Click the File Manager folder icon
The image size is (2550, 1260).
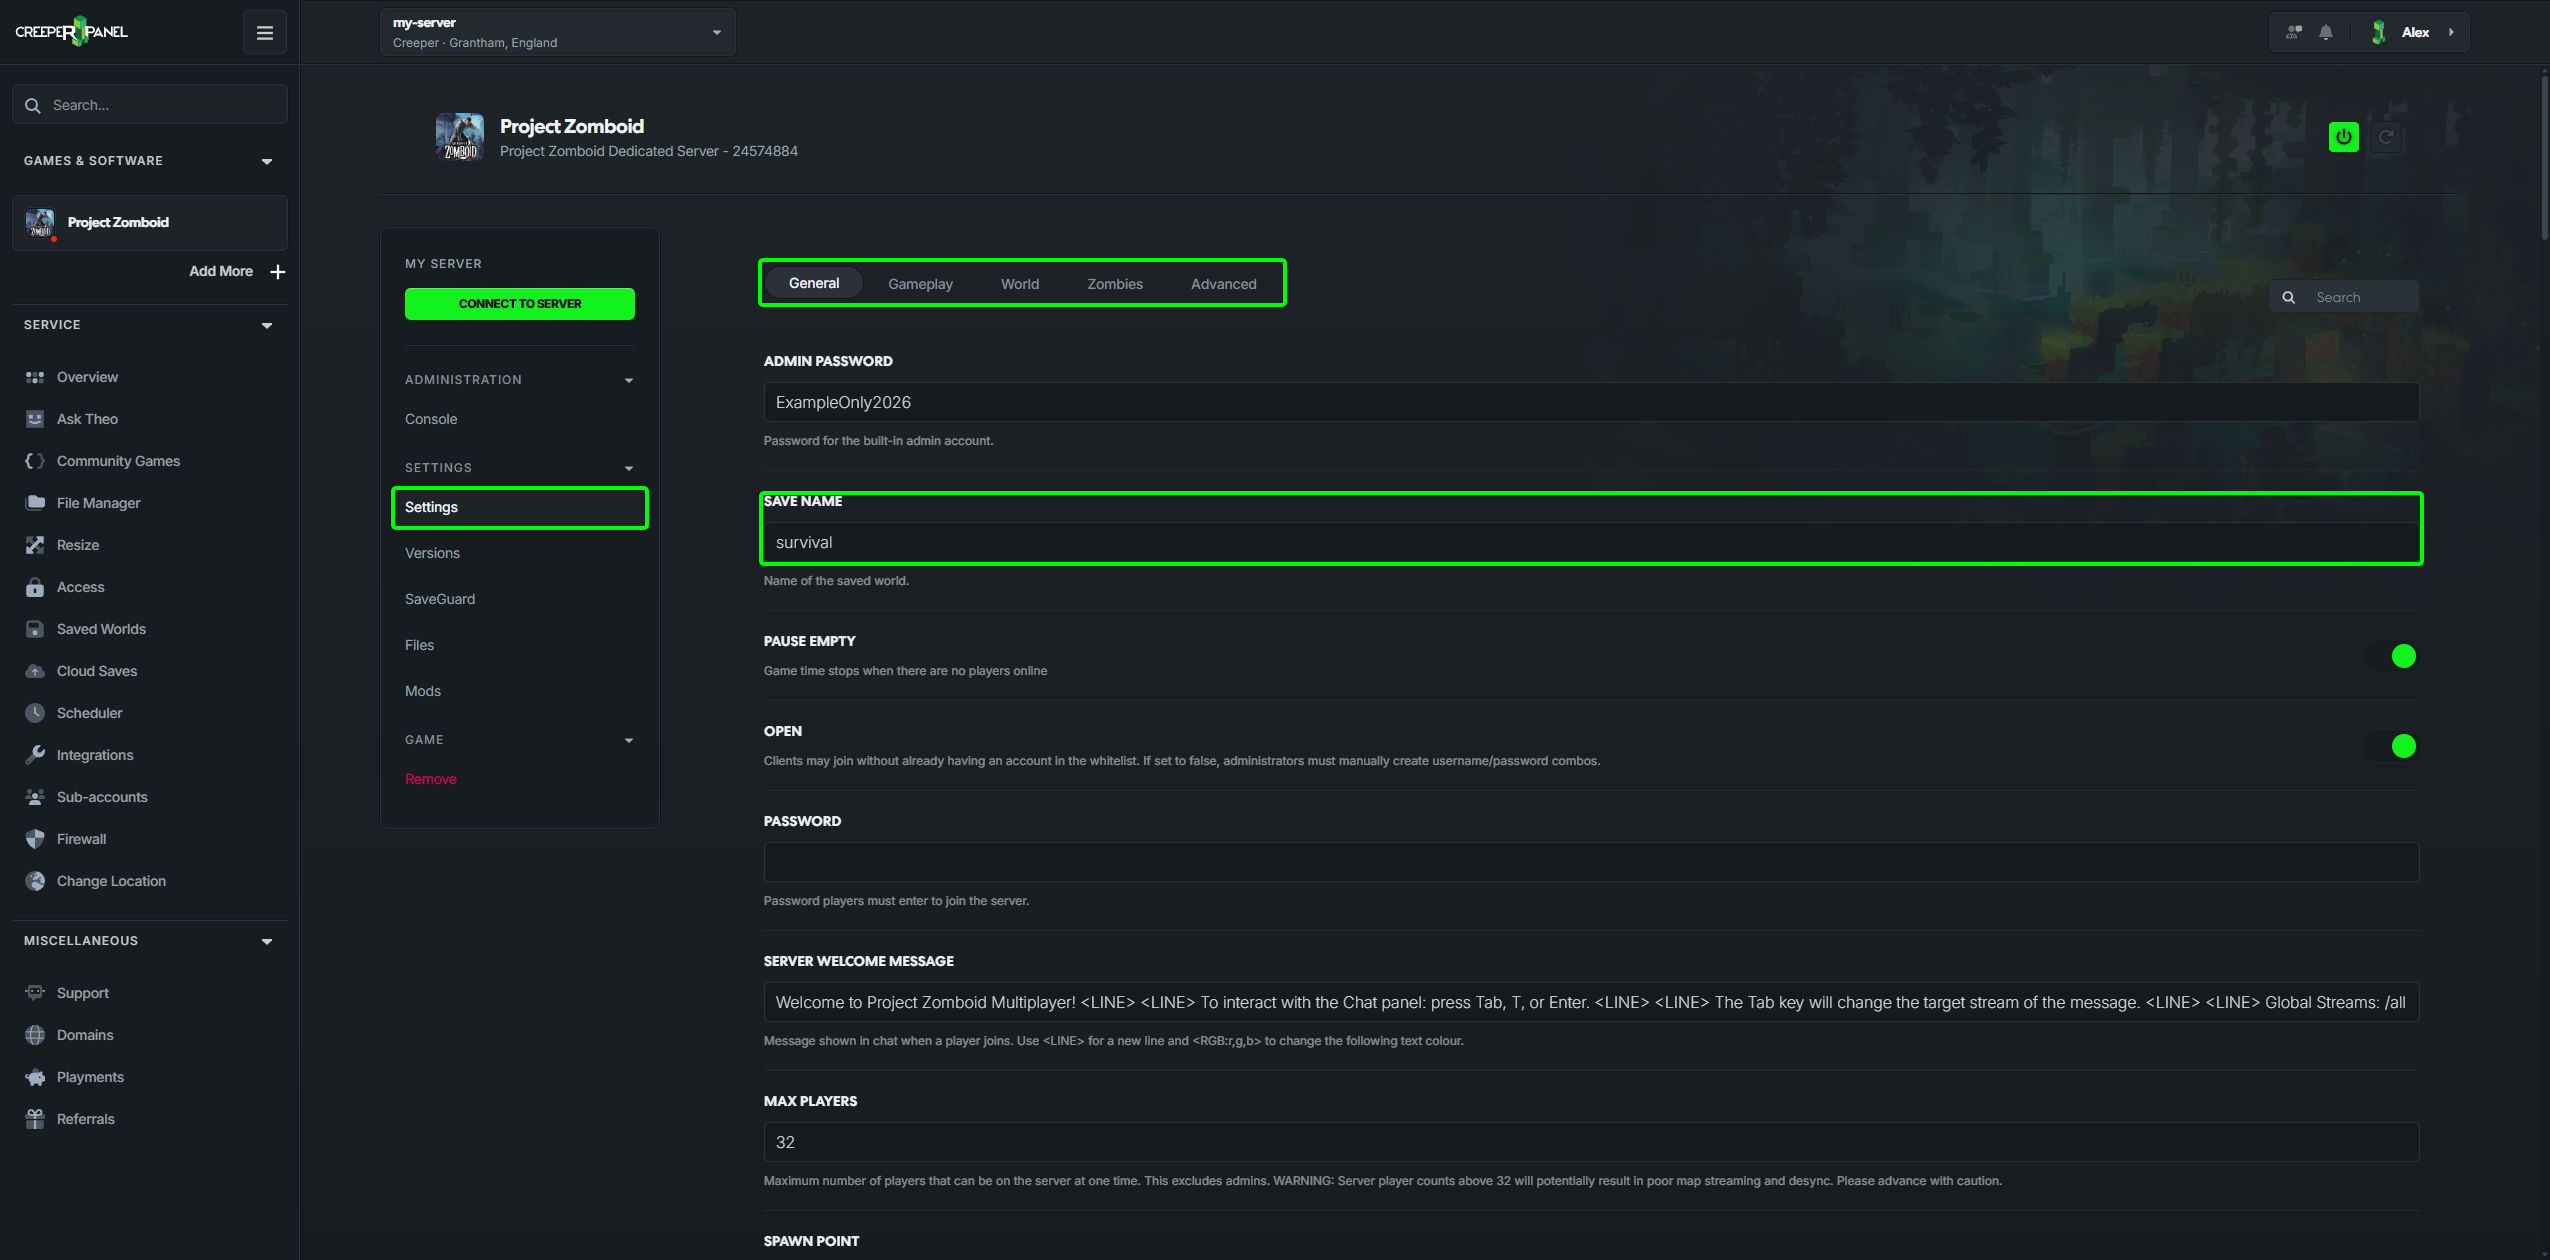click(x=35, y=503)
